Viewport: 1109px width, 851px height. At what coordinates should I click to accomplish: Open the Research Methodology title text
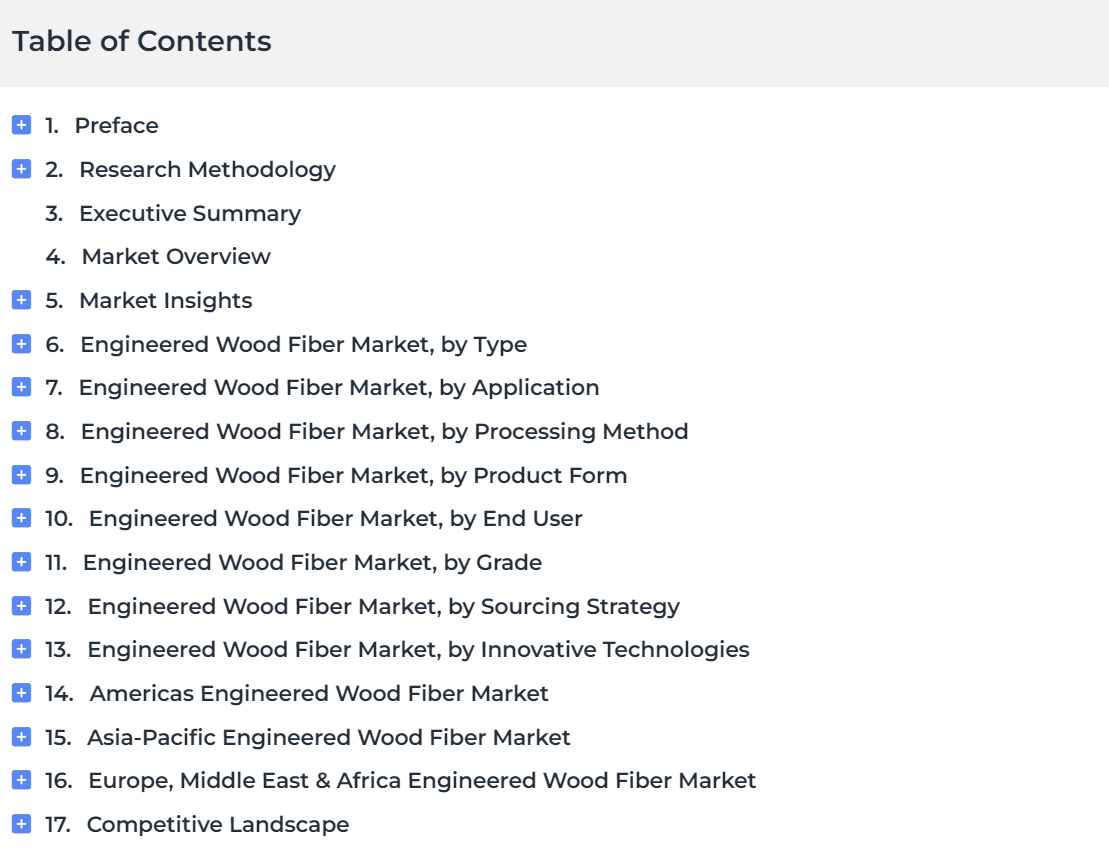[207, 169]
